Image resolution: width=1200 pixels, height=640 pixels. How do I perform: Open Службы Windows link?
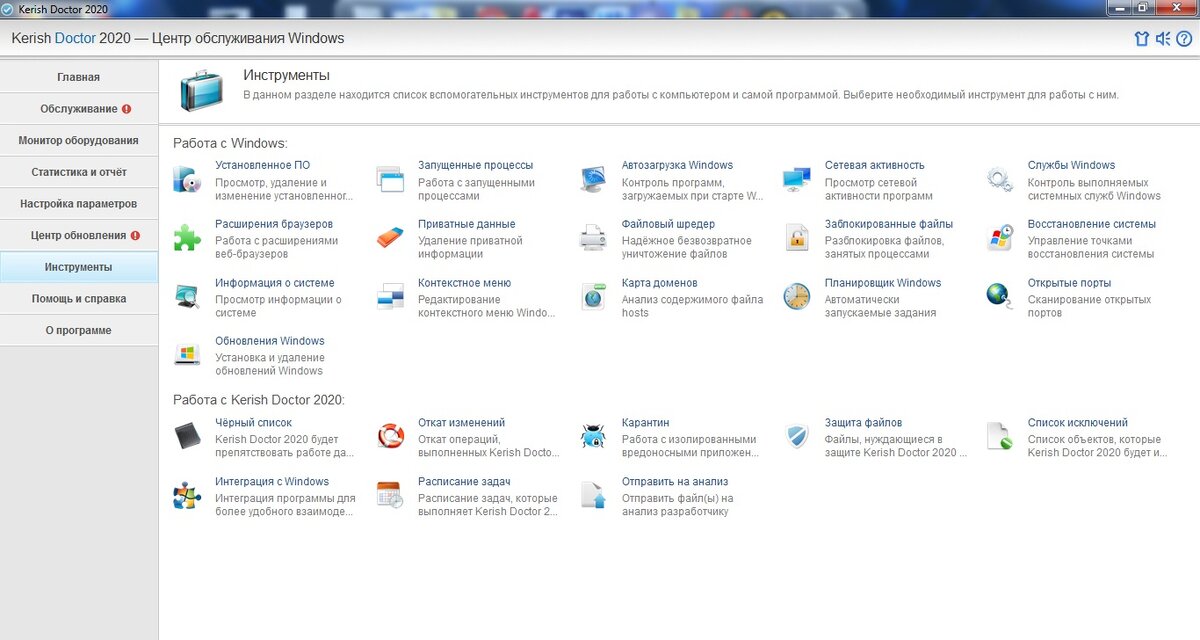(x=1071, y=166)
